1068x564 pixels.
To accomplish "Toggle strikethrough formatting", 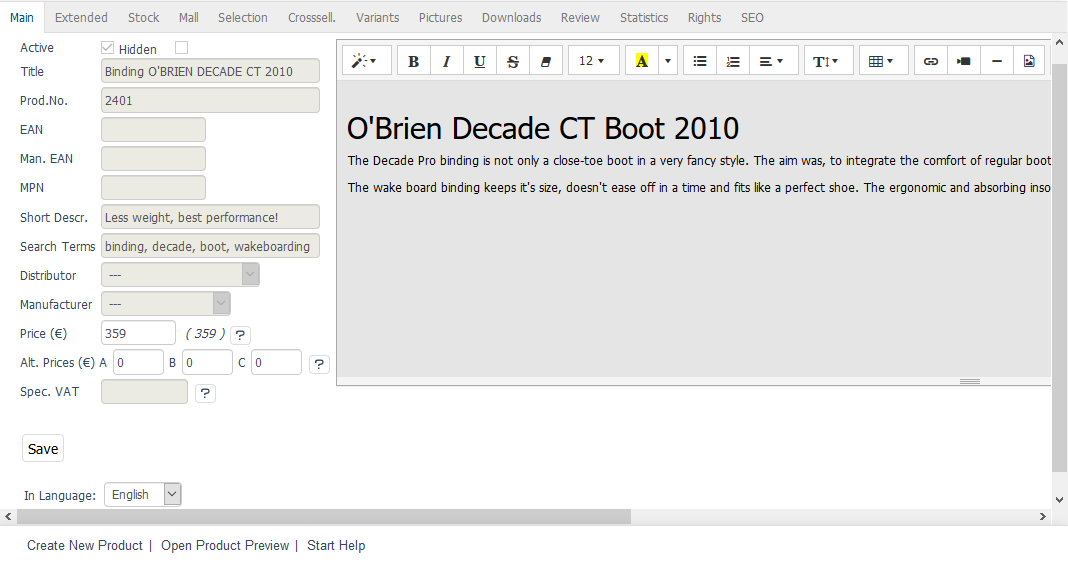I will (513, 61).
